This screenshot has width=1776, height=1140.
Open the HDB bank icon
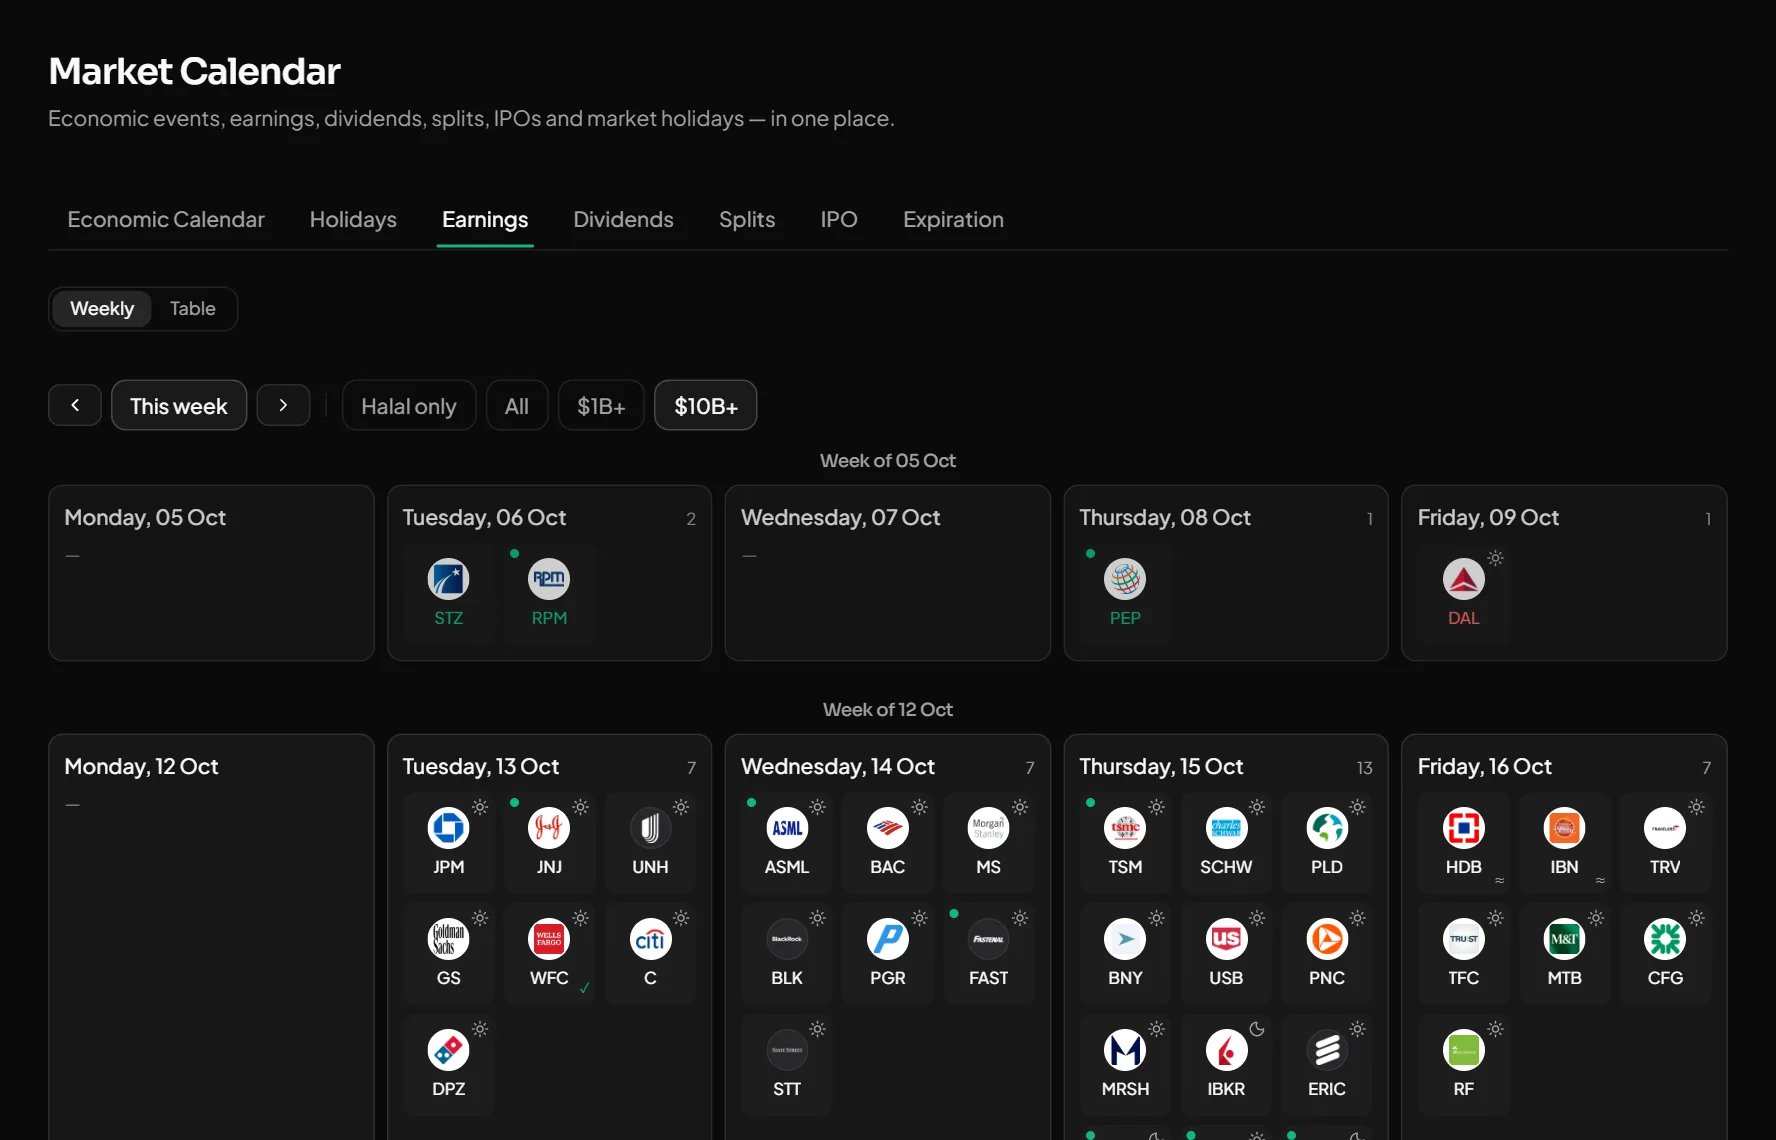(1464, 828)
